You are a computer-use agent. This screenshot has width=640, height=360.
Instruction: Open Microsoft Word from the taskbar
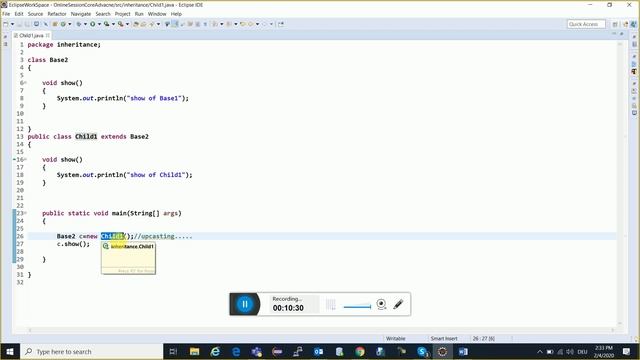point(463,351)
